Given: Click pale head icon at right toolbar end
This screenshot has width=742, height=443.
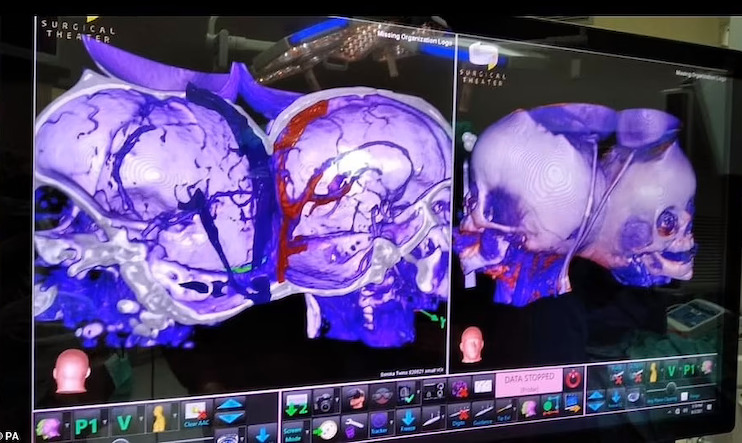Looking at the screenshot, I should pos(707,367).
